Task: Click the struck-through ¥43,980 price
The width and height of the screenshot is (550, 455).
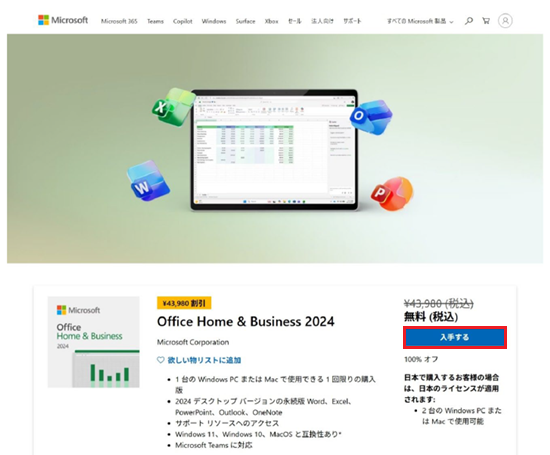Action: [x=438, y=303]
